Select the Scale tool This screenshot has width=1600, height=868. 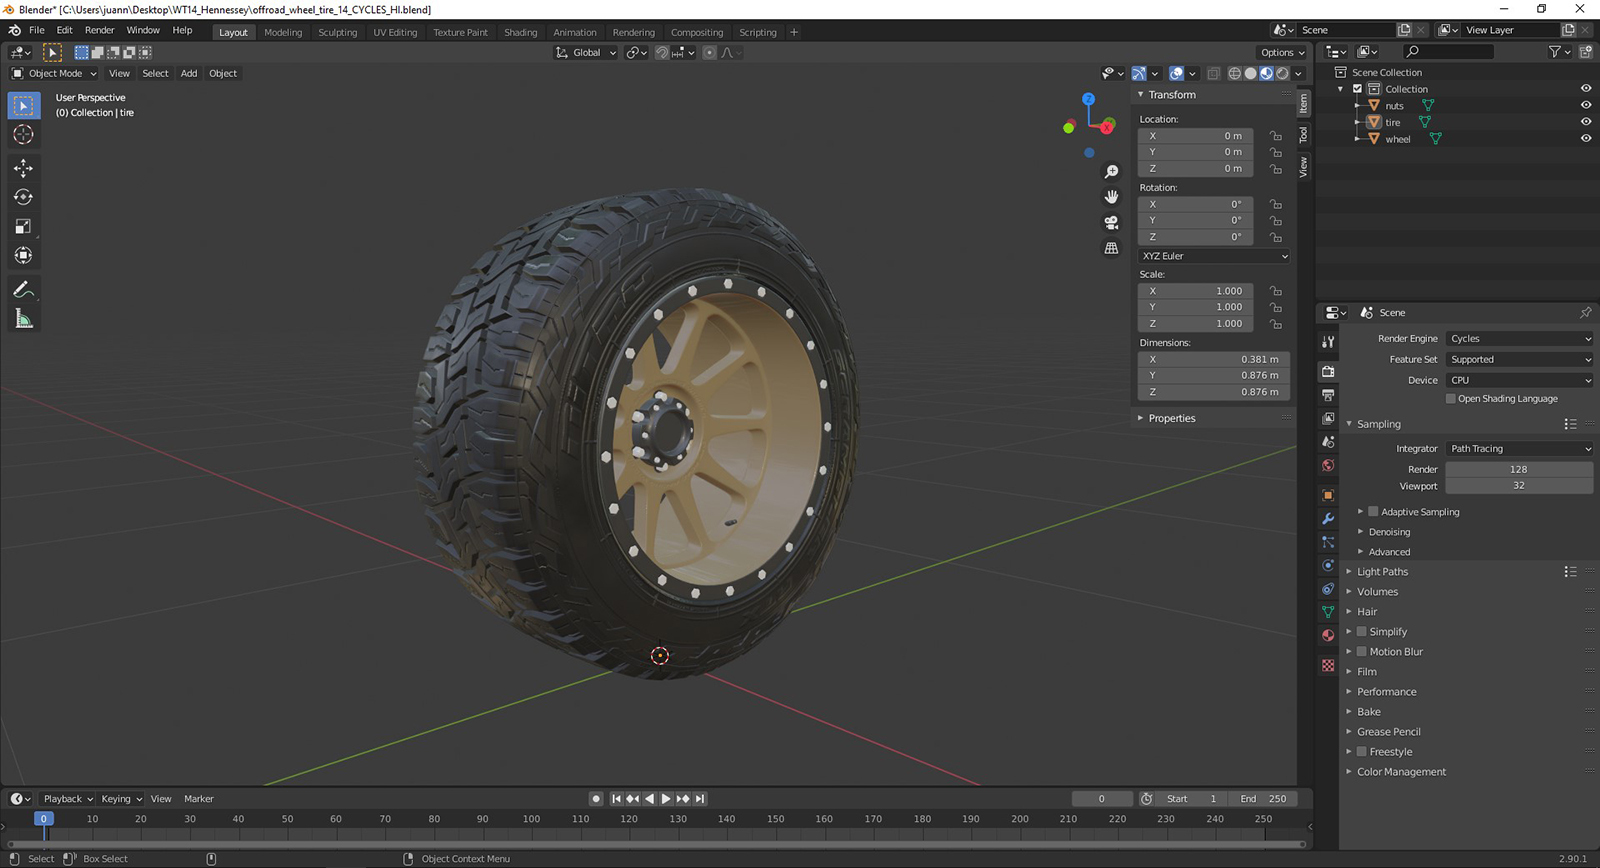[23, 226]
